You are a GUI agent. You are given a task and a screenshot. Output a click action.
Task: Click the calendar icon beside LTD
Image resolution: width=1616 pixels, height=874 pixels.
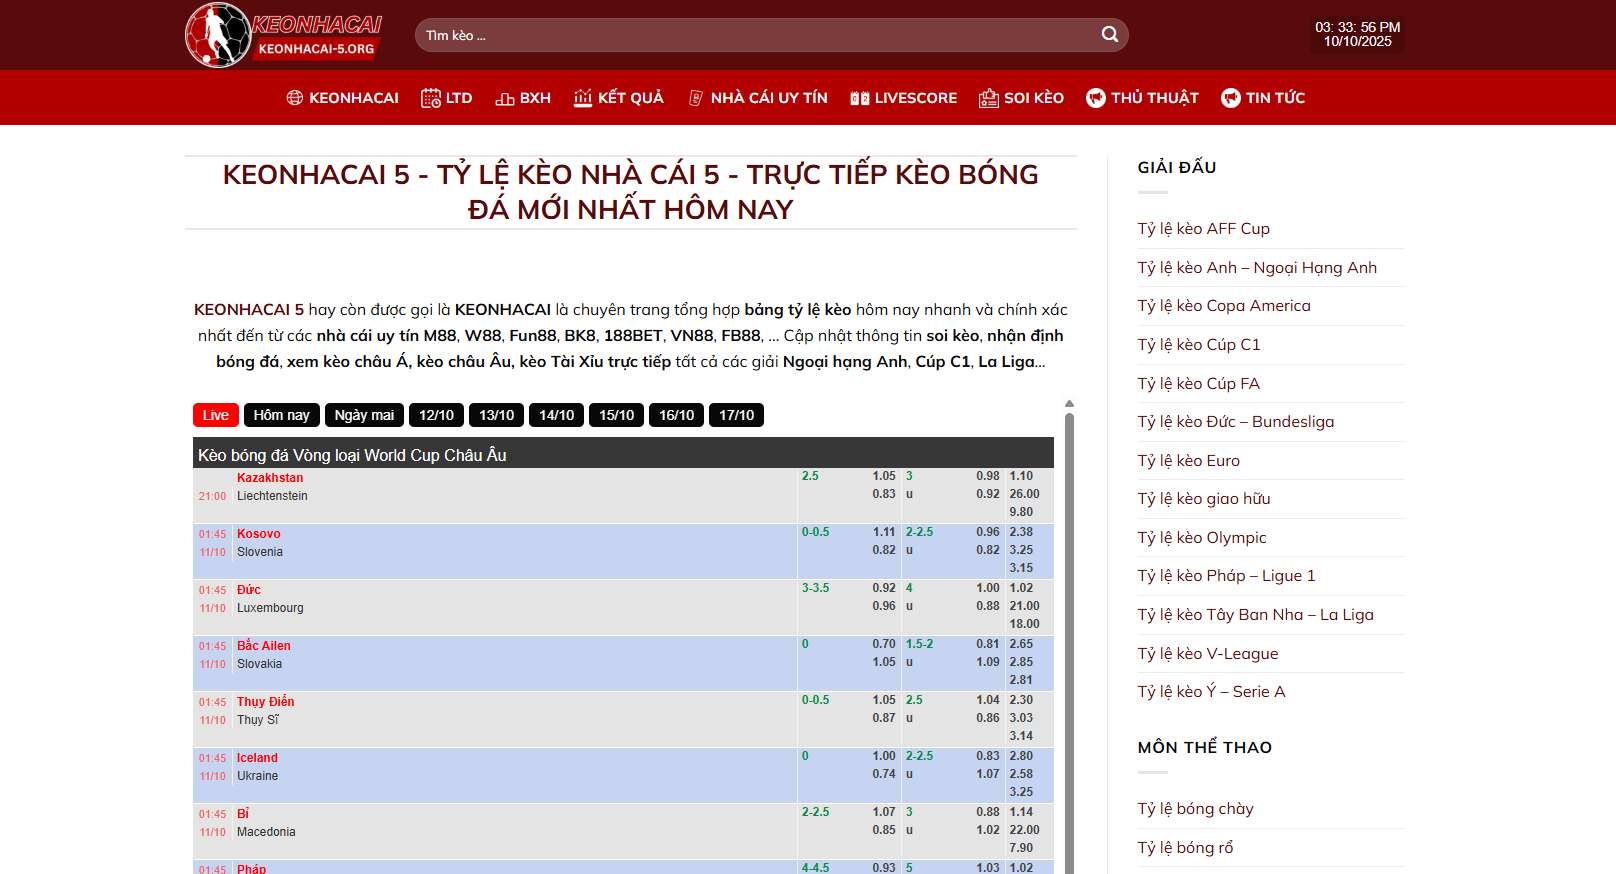click(431, 98)
